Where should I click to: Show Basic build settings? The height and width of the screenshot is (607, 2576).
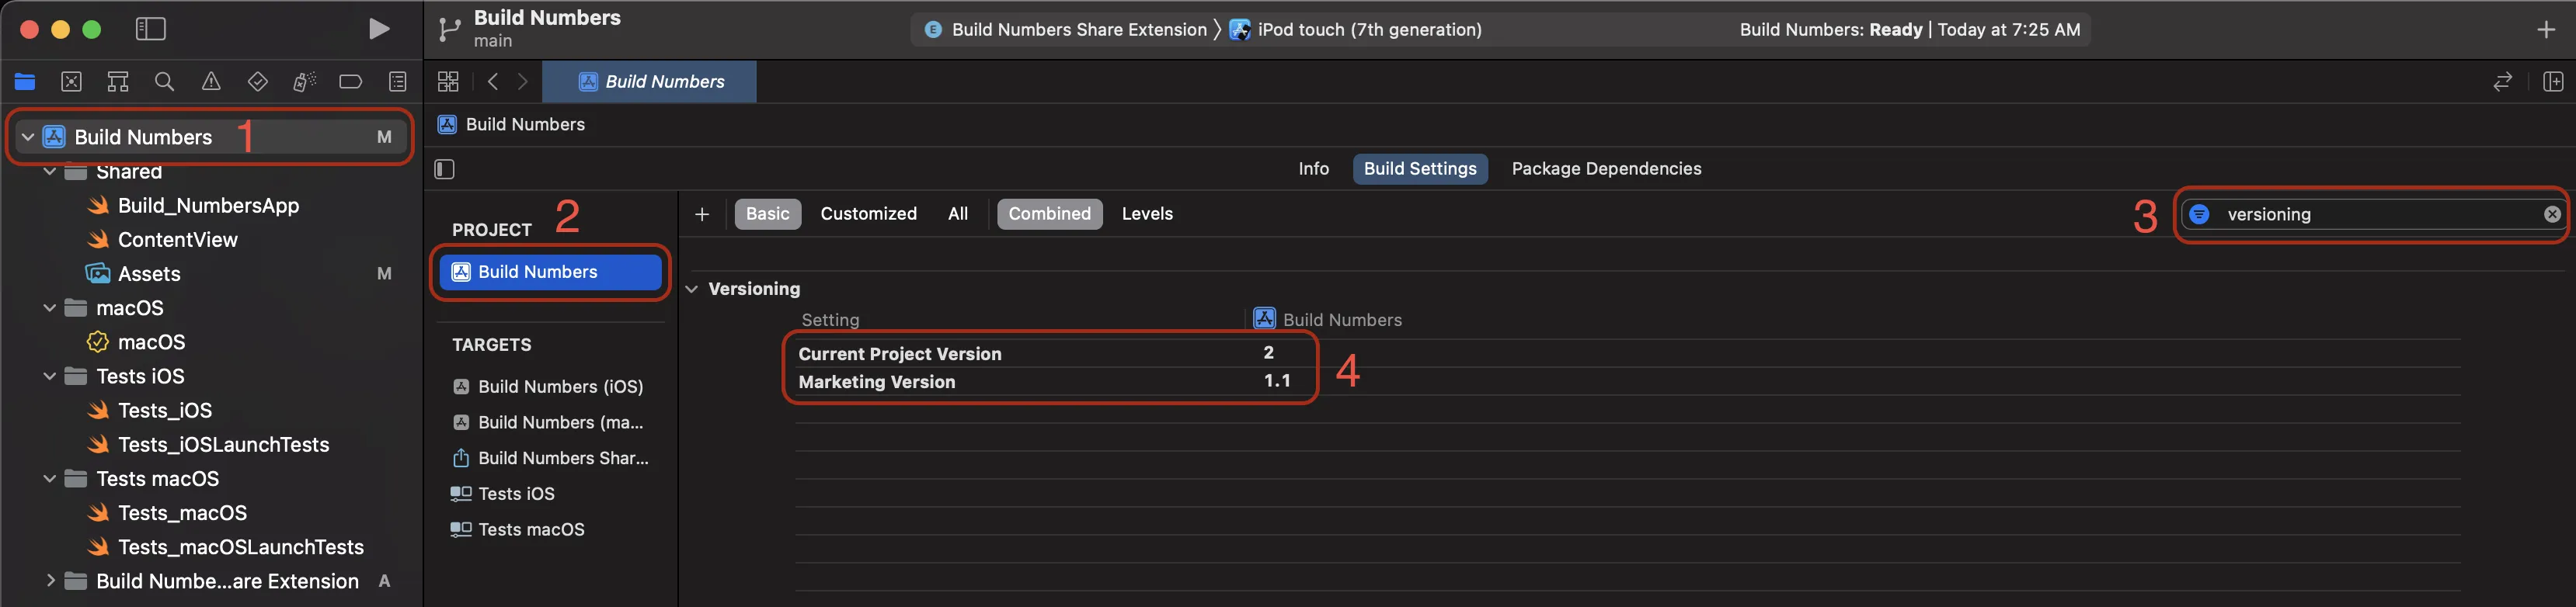768,214
